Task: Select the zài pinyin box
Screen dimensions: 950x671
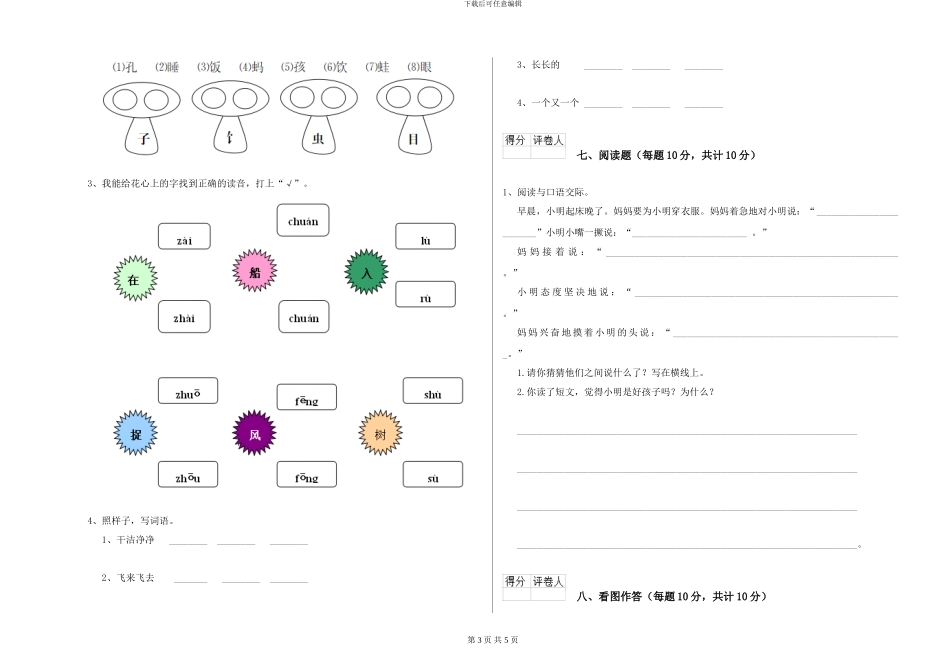Action: click(x=184, y=236)
